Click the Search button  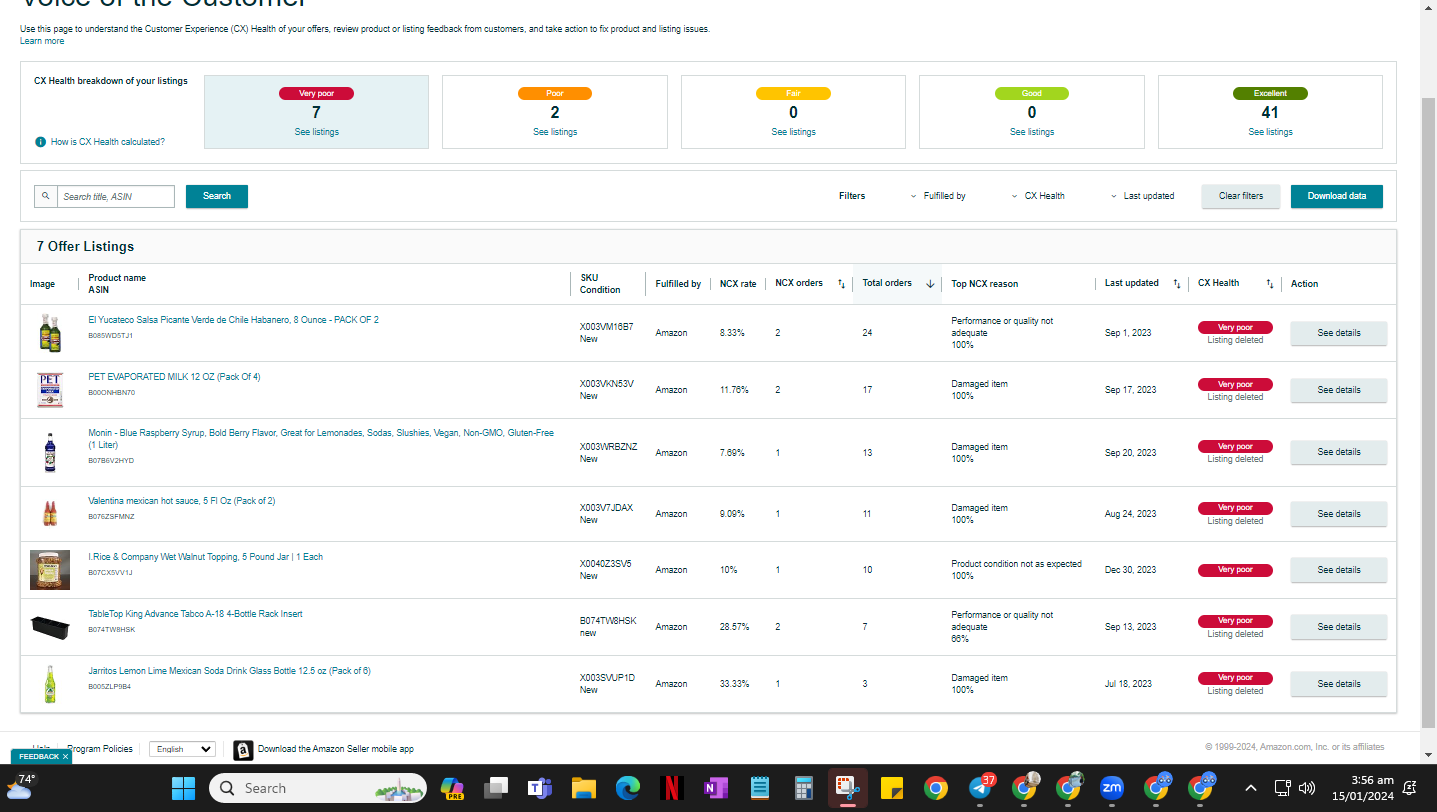tap(217, 196)
